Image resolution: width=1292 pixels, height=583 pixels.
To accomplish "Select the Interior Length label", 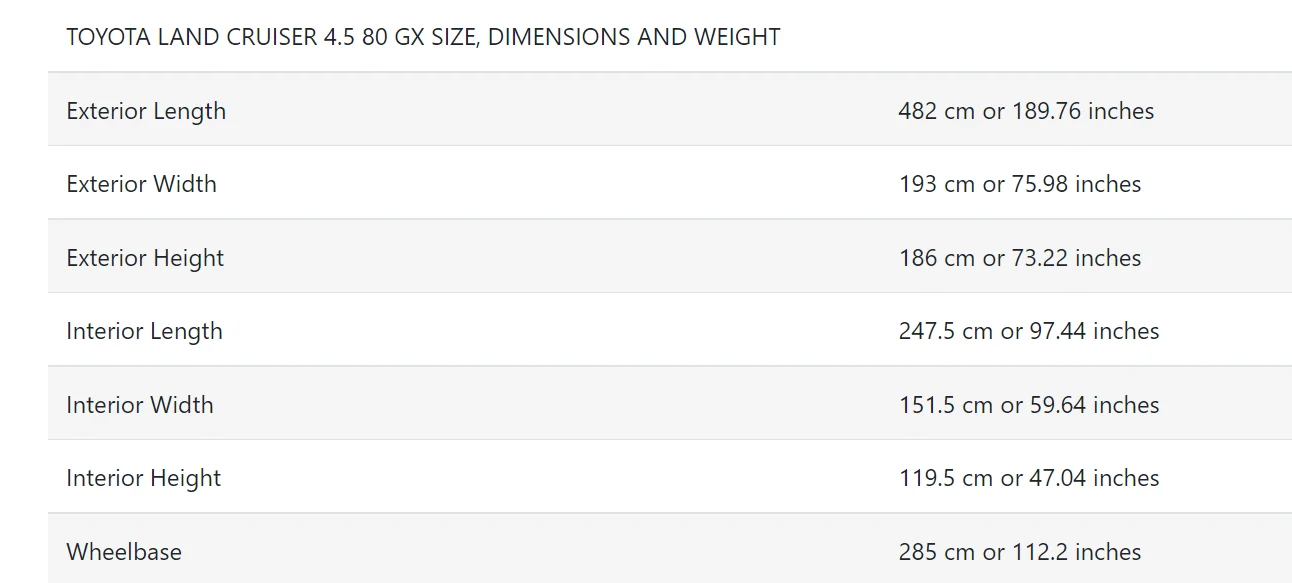I will pyautogui.click(x=144, y=331).
